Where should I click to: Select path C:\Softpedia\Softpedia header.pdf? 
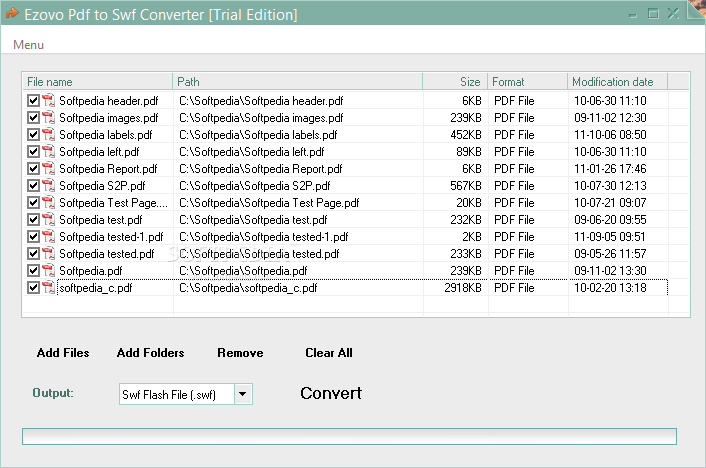261,100
